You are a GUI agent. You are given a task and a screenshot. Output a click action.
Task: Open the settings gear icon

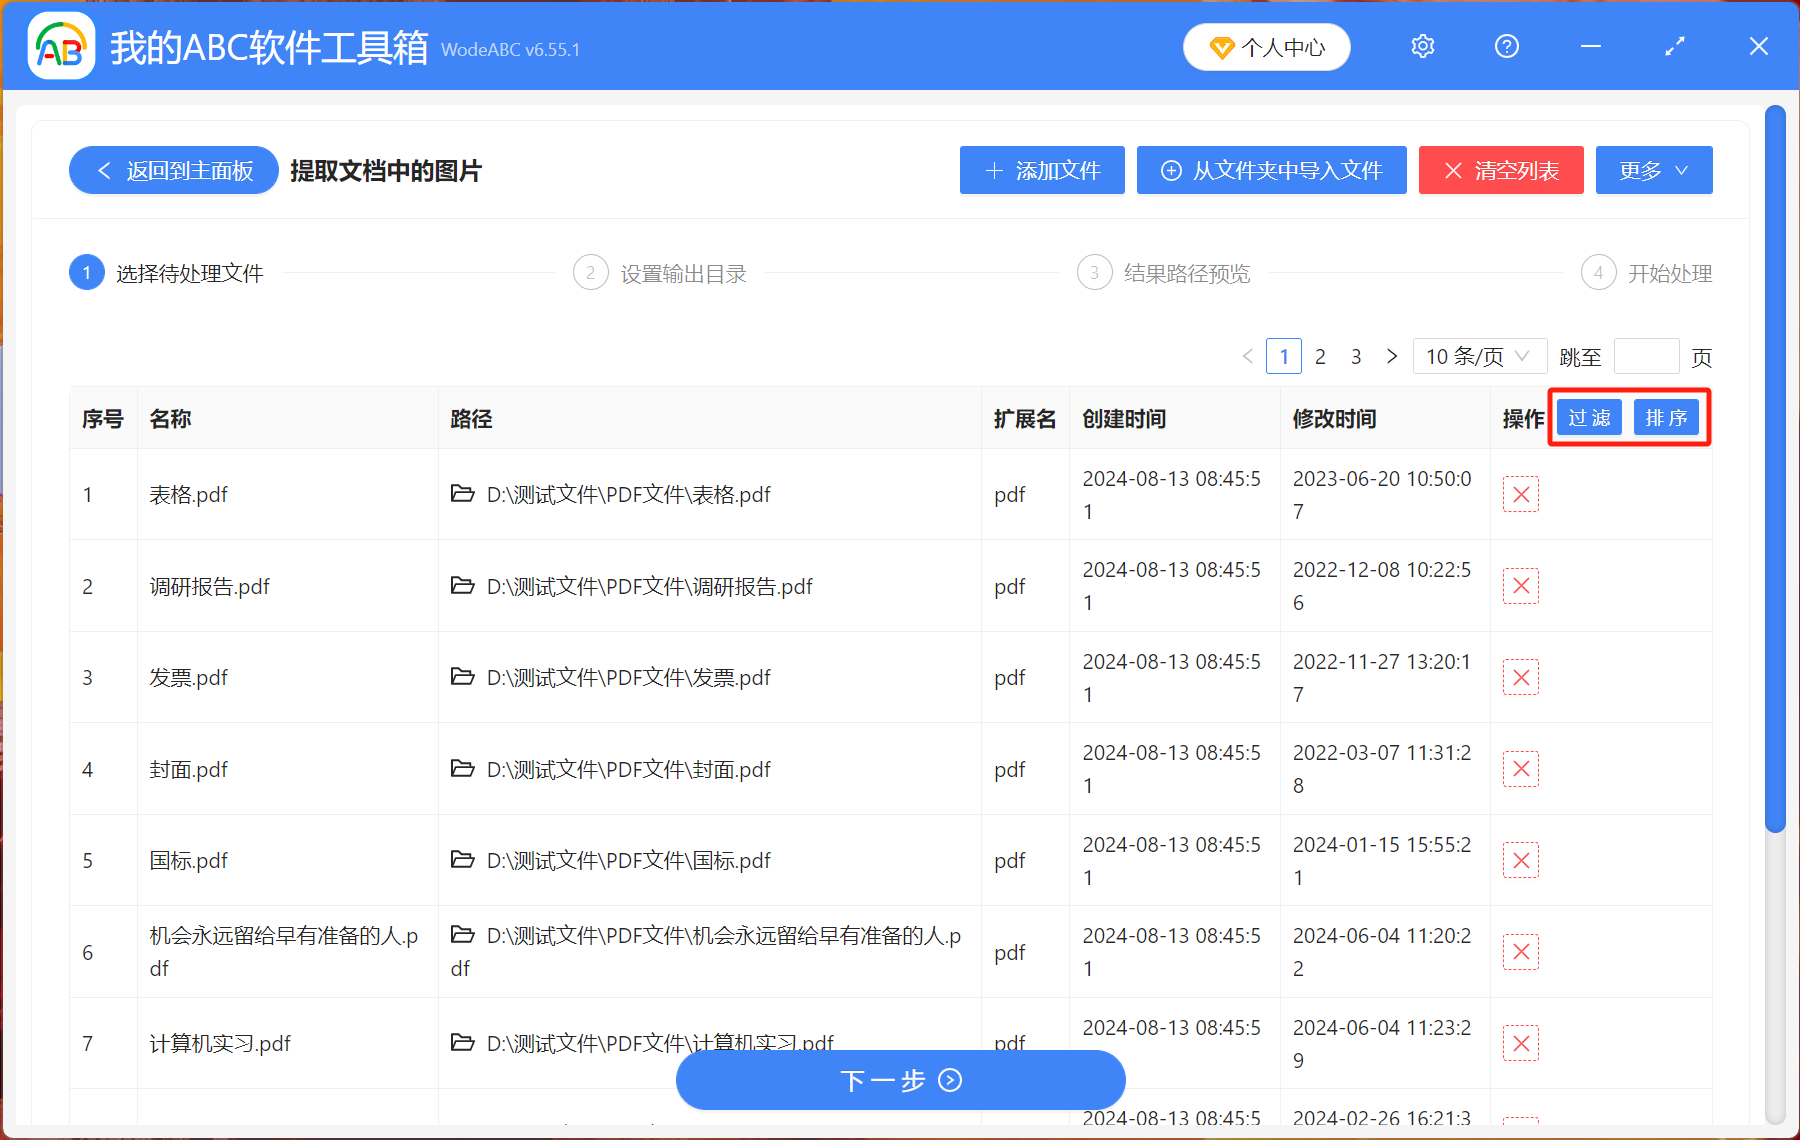click(x=1421, y=46)
